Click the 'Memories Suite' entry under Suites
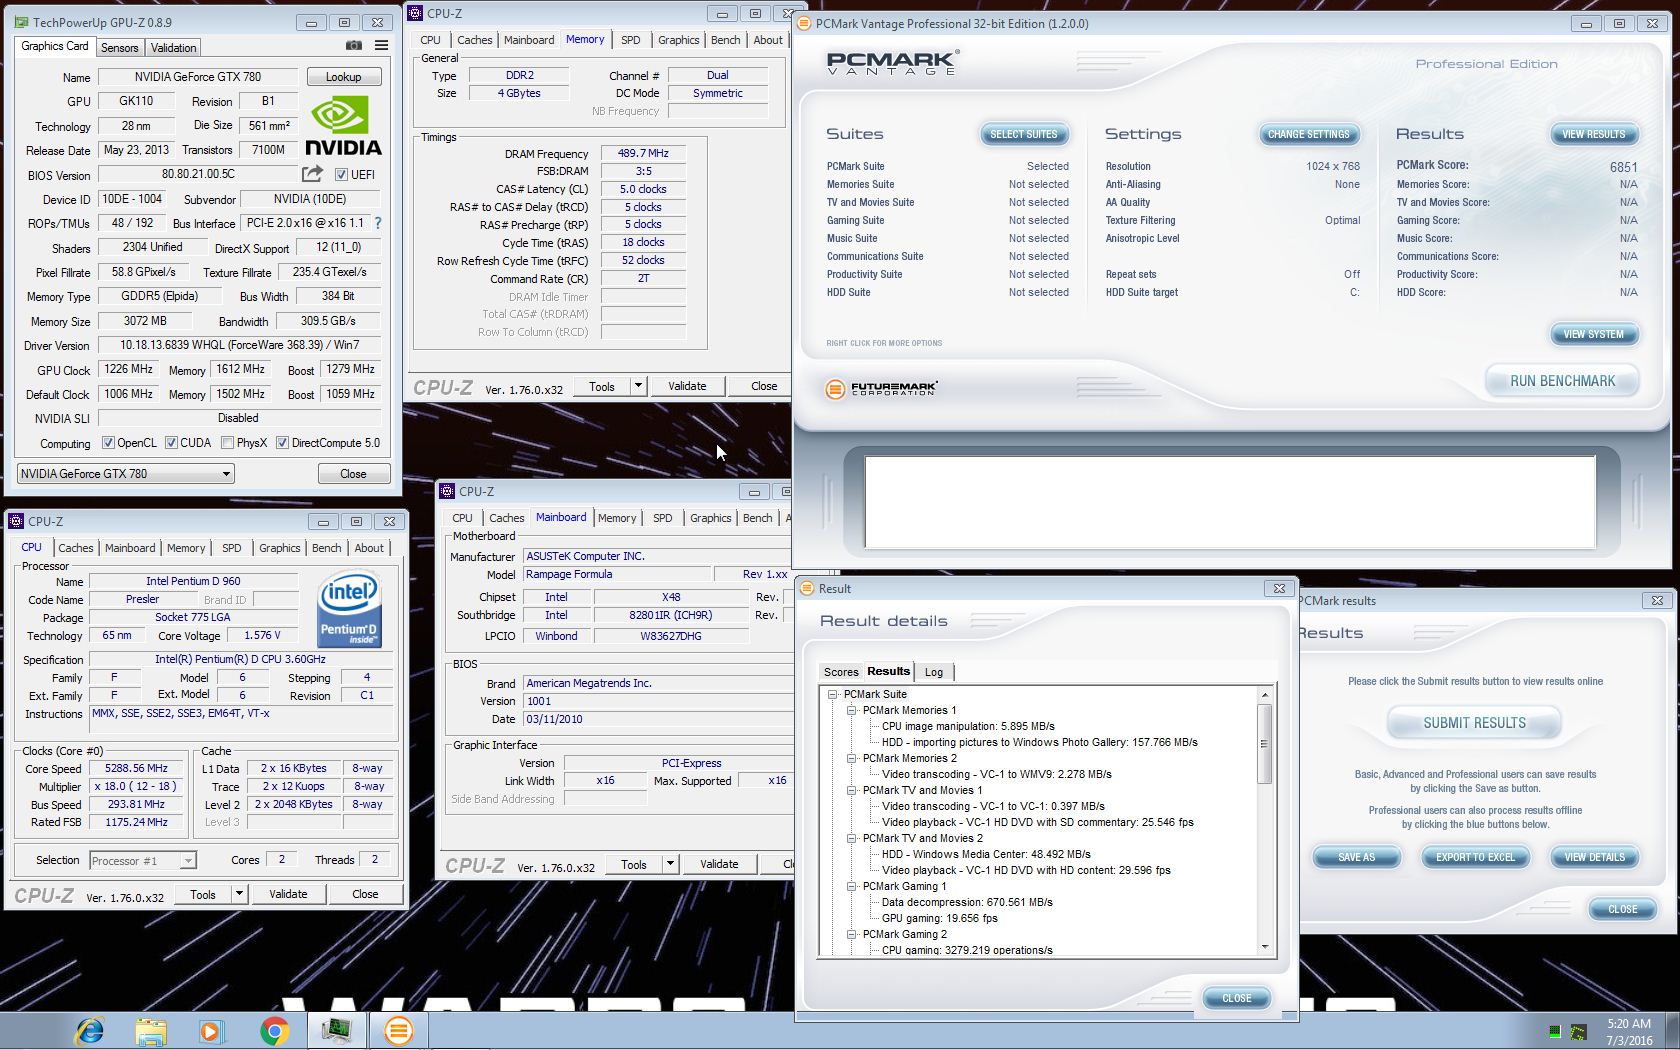 (x=860, y=184)
